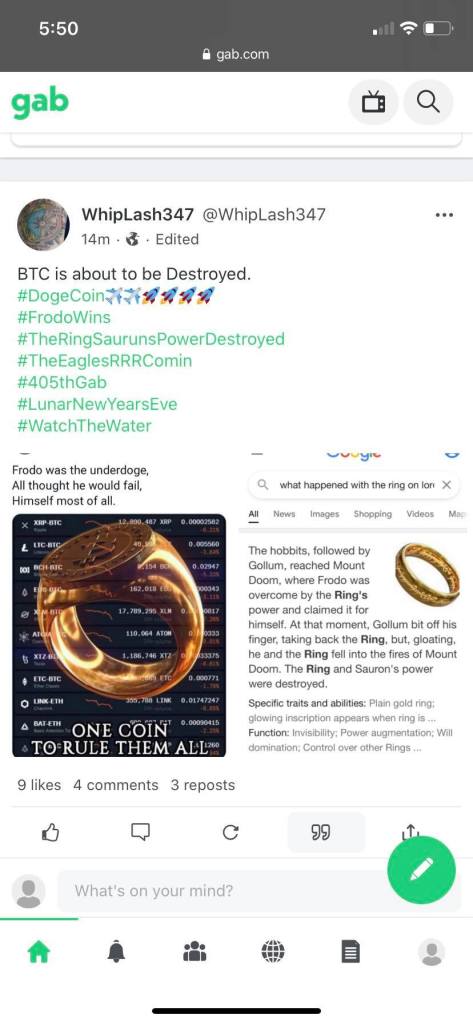Quote the post with quotation icon
Screen dimensions: 473x1023
pos(320,832)
